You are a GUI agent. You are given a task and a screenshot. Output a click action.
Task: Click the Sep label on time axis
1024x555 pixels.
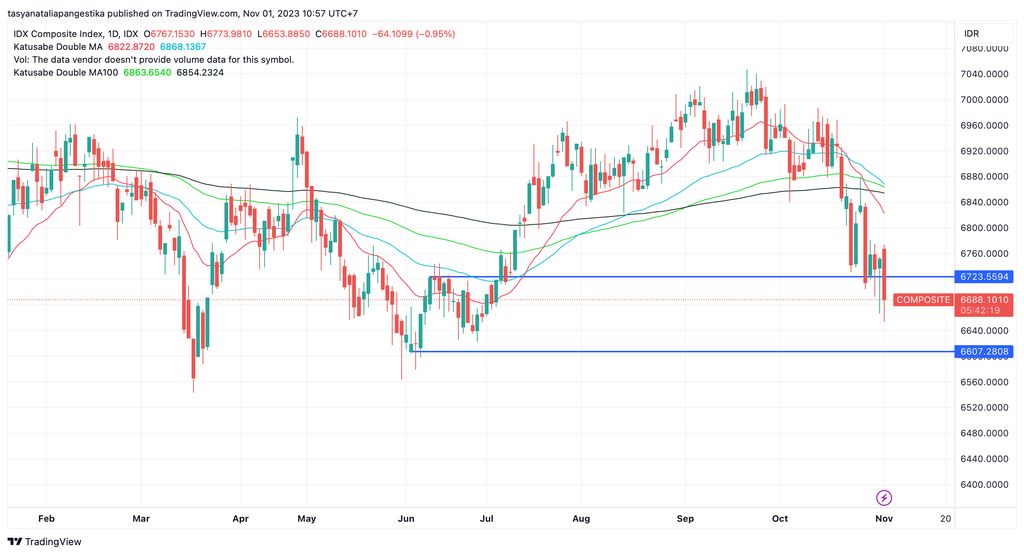click(685, 518)
